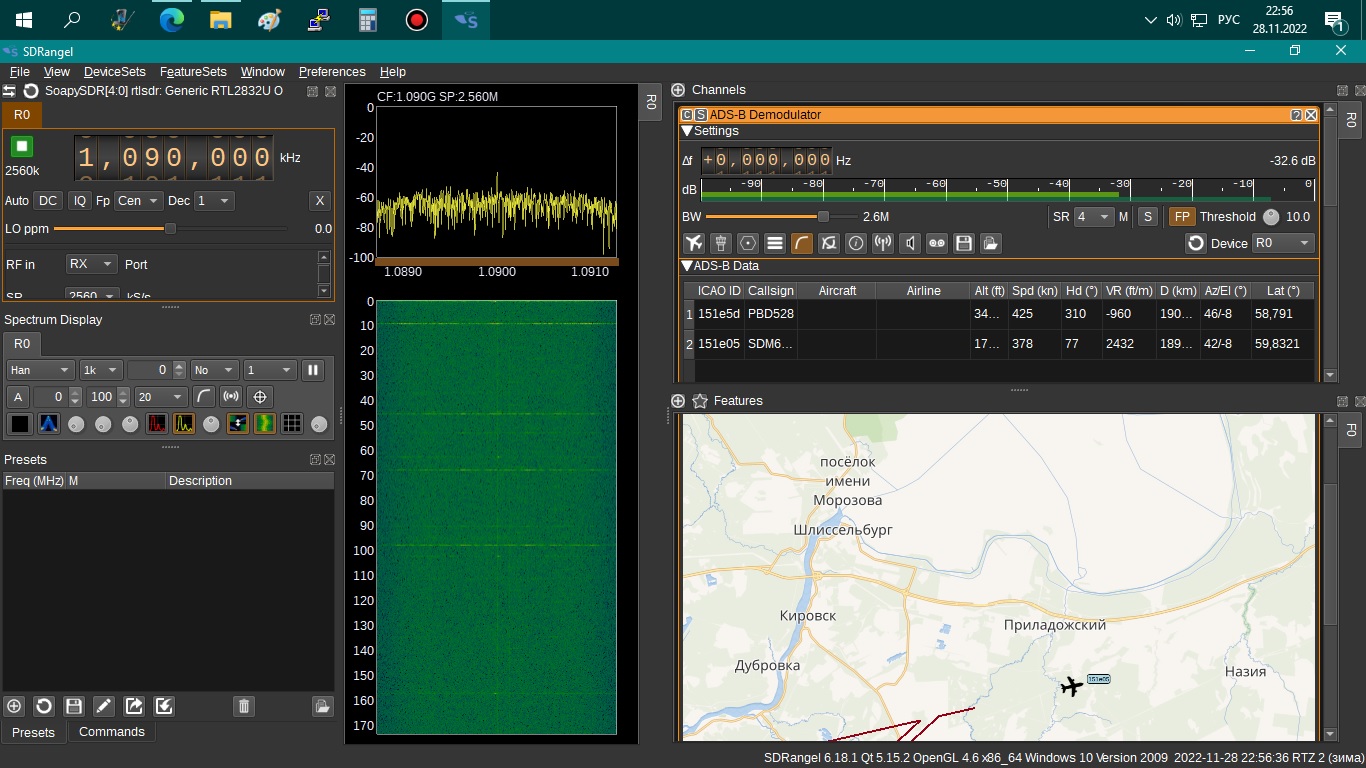Open the Preferences menu

point(332,72)
